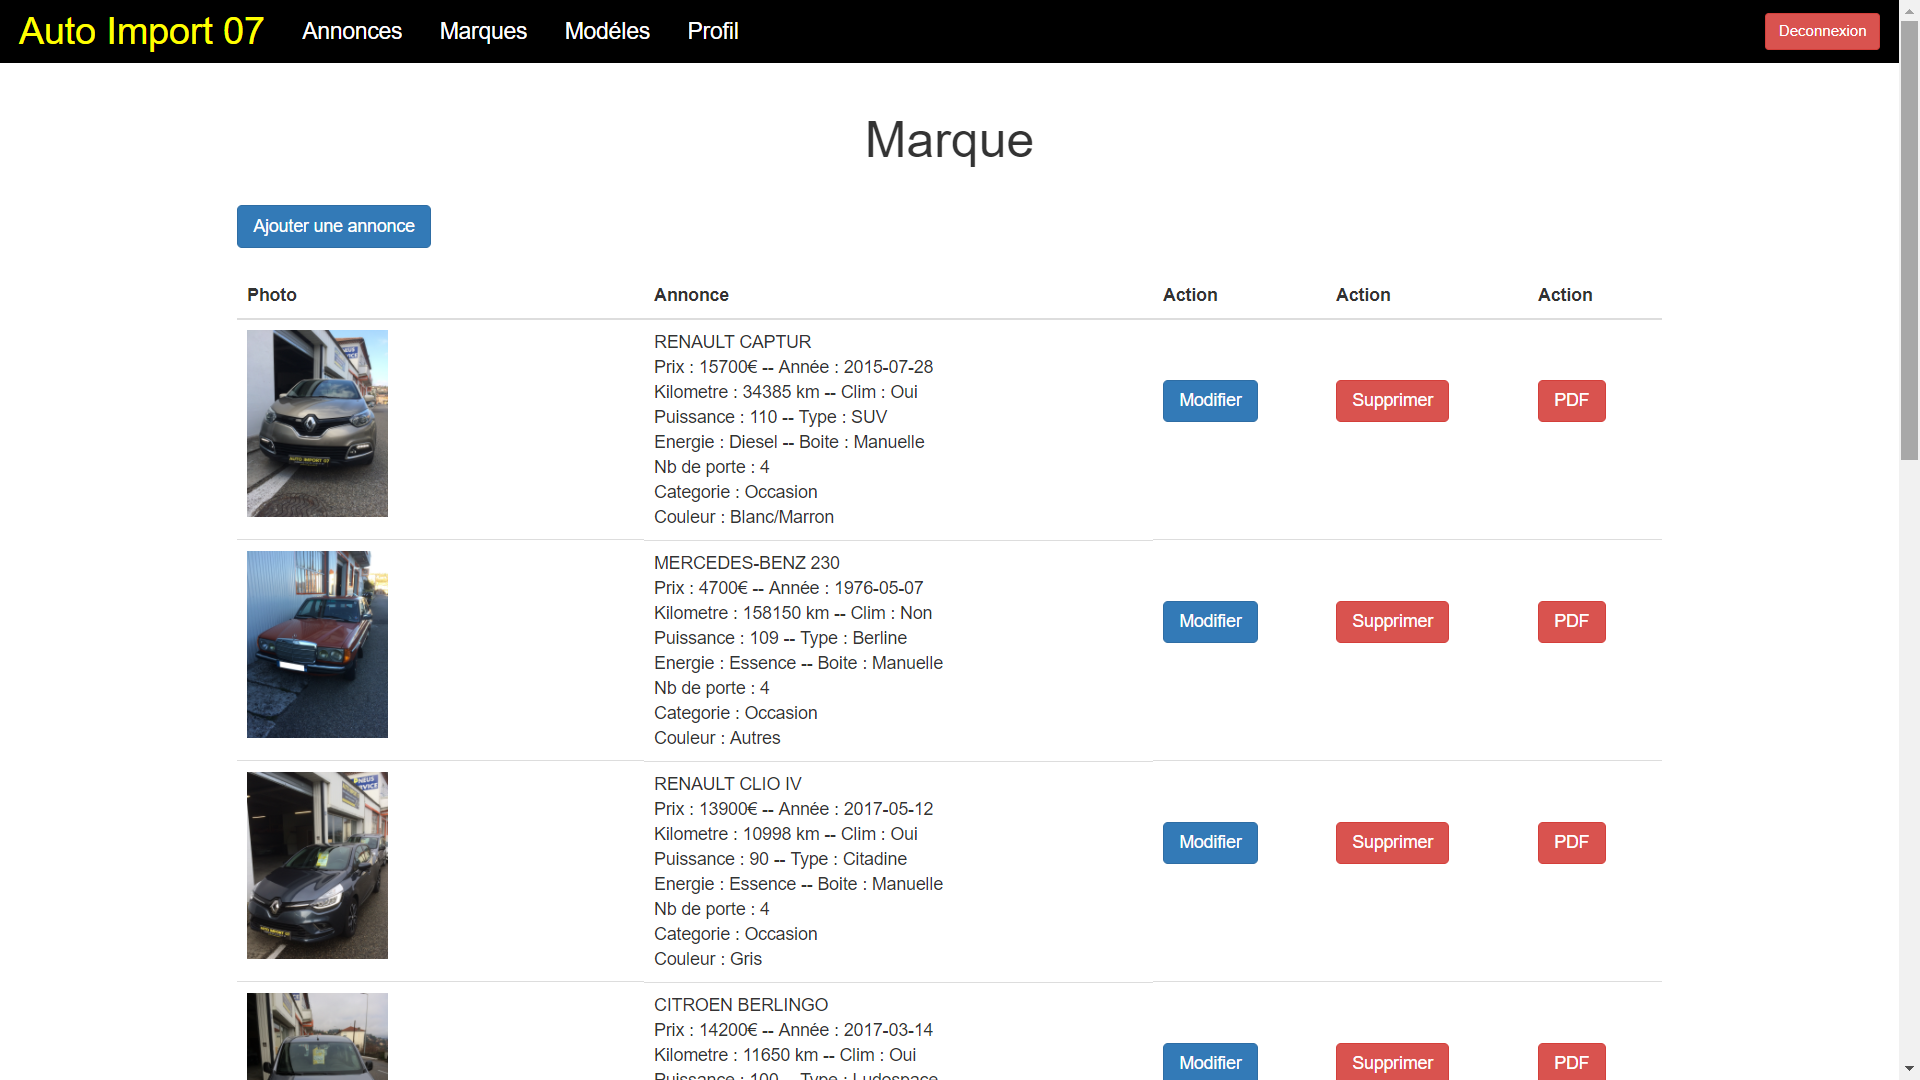
Task: Click the scrollbar down arrow
Action: 1909,1070
